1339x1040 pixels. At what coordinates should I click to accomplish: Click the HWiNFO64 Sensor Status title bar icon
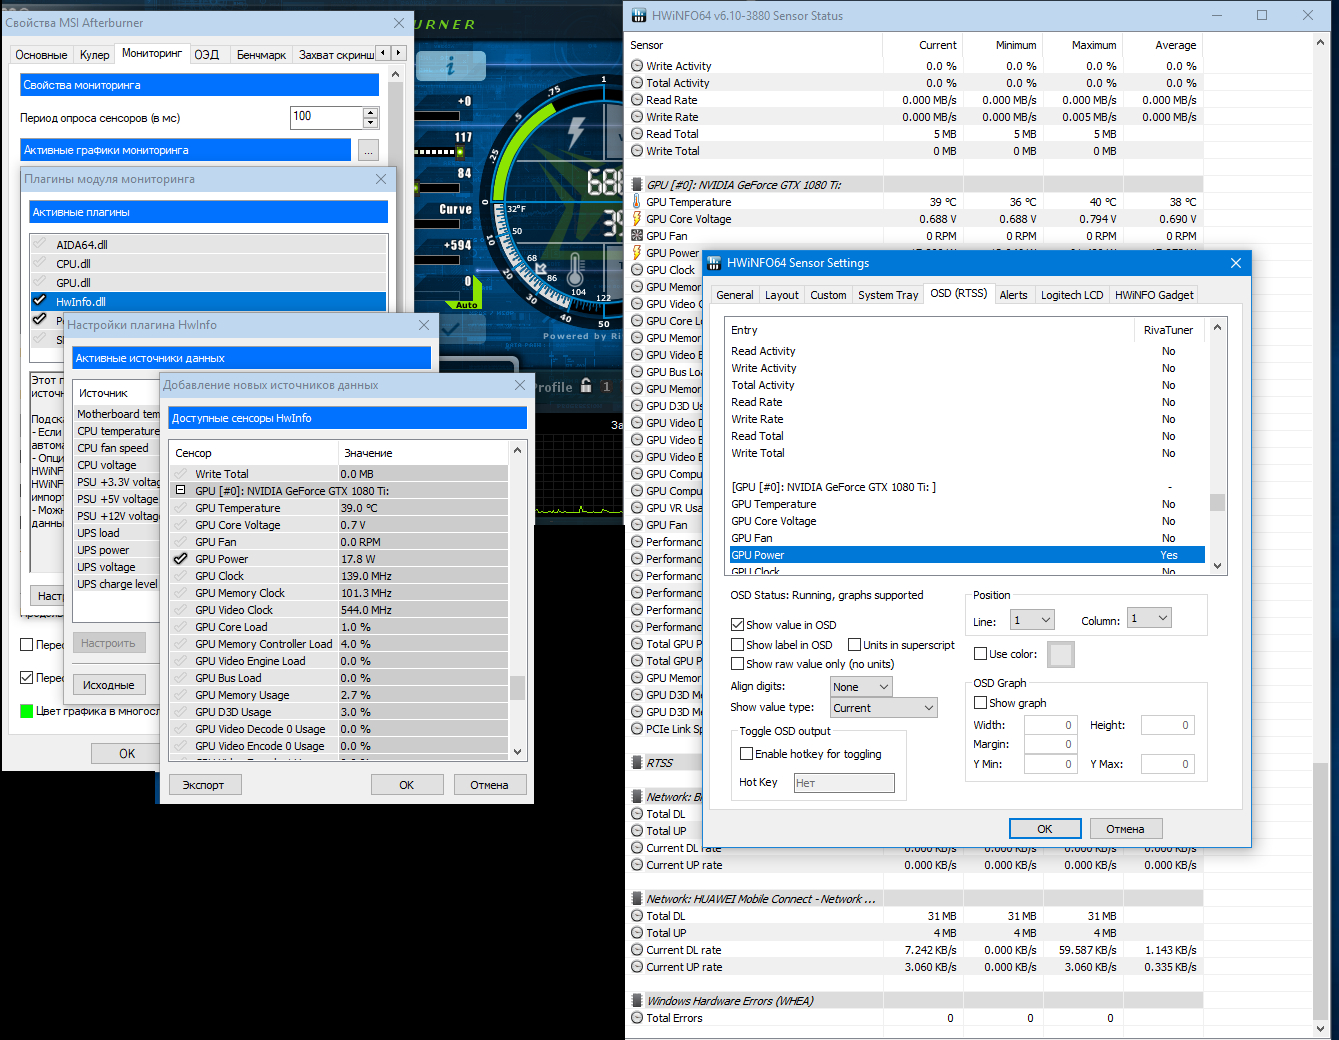tap(639, 16)
